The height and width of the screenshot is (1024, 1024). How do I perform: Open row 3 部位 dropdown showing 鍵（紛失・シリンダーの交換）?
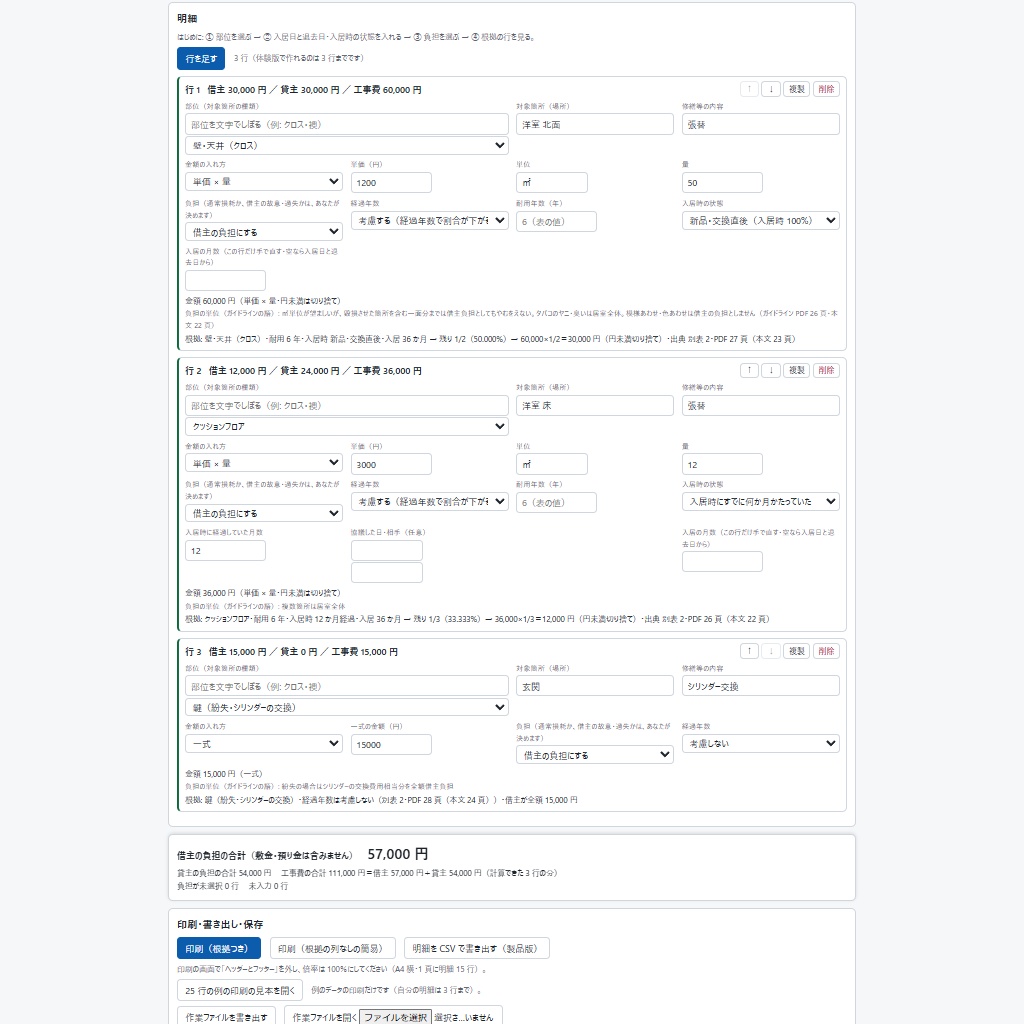(347, 707)
